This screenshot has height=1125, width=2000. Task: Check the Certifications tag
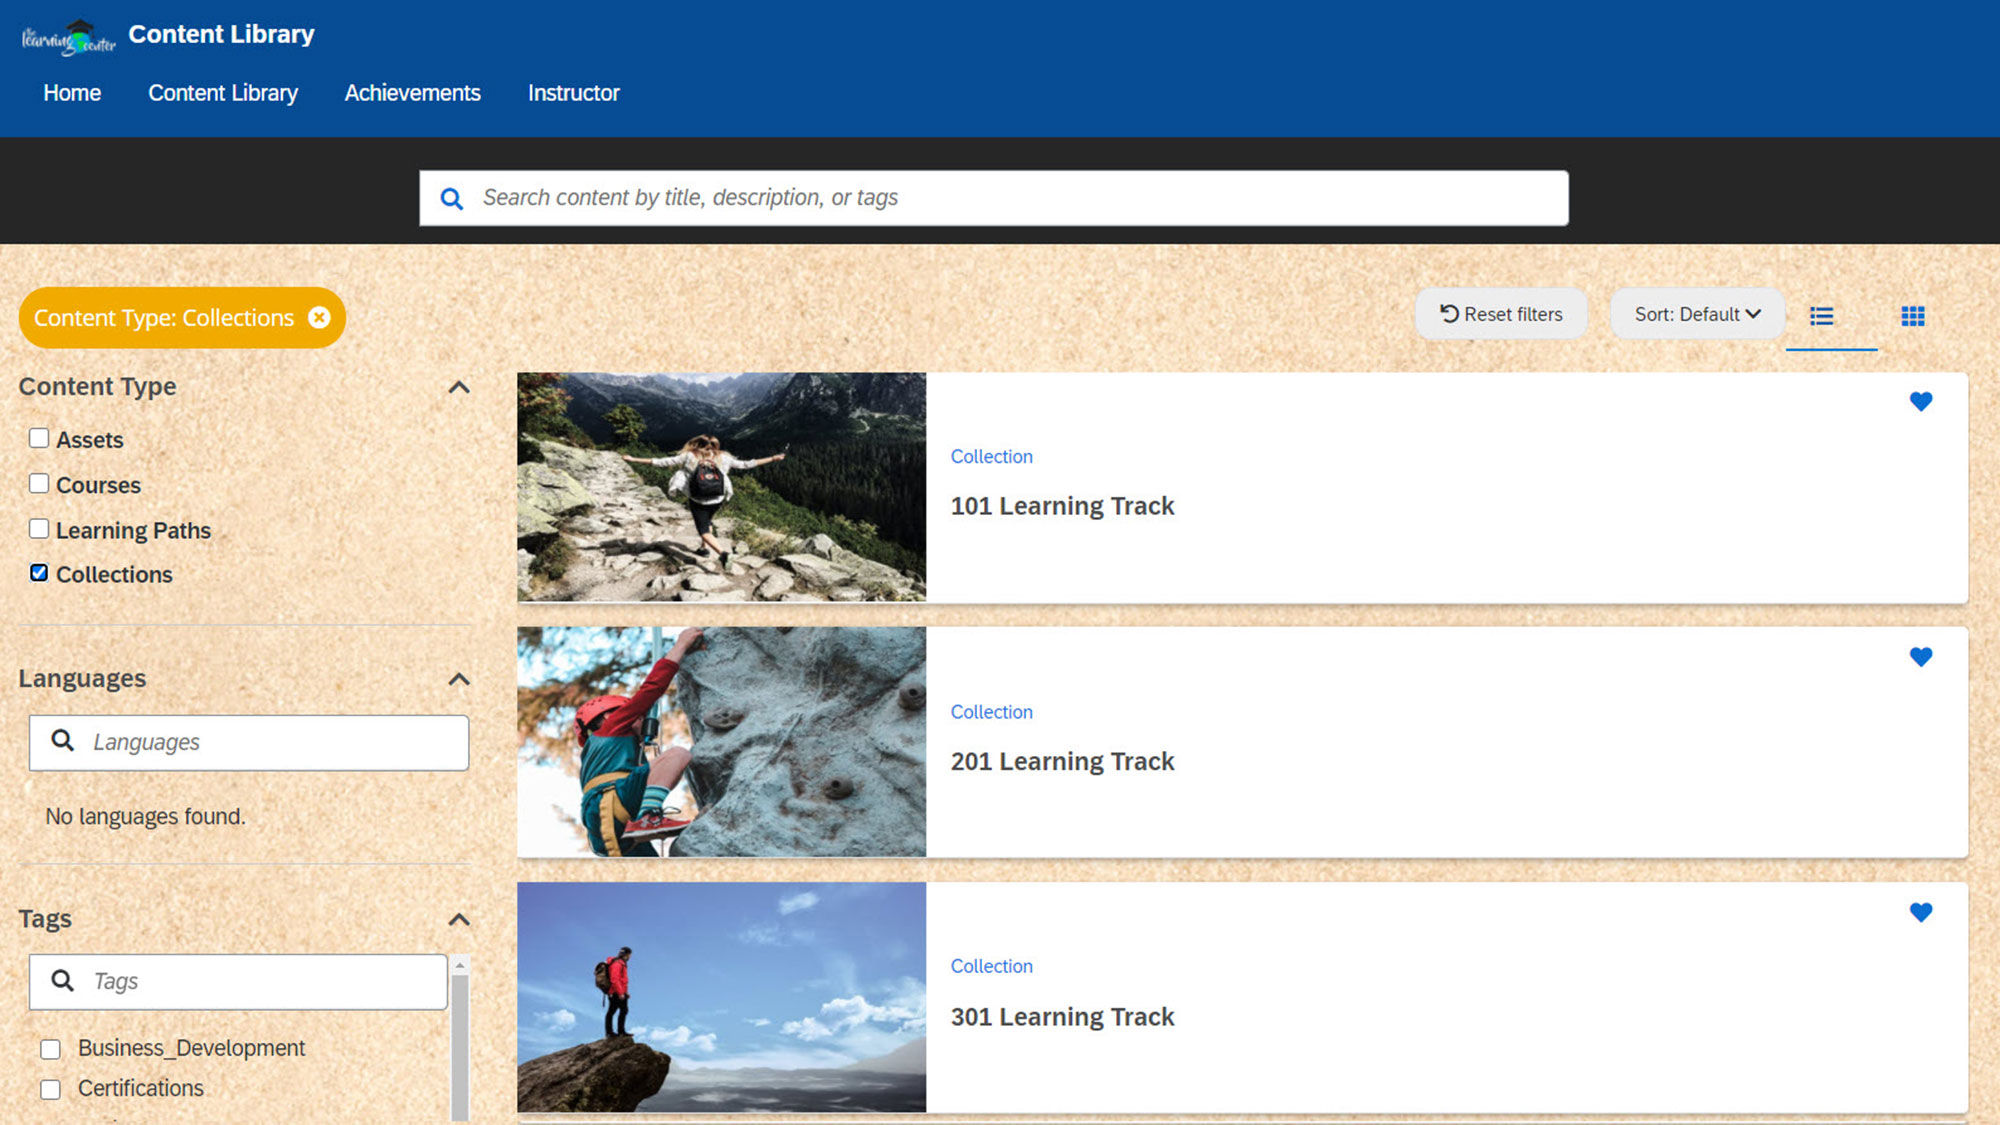[x=50, y=1089]
